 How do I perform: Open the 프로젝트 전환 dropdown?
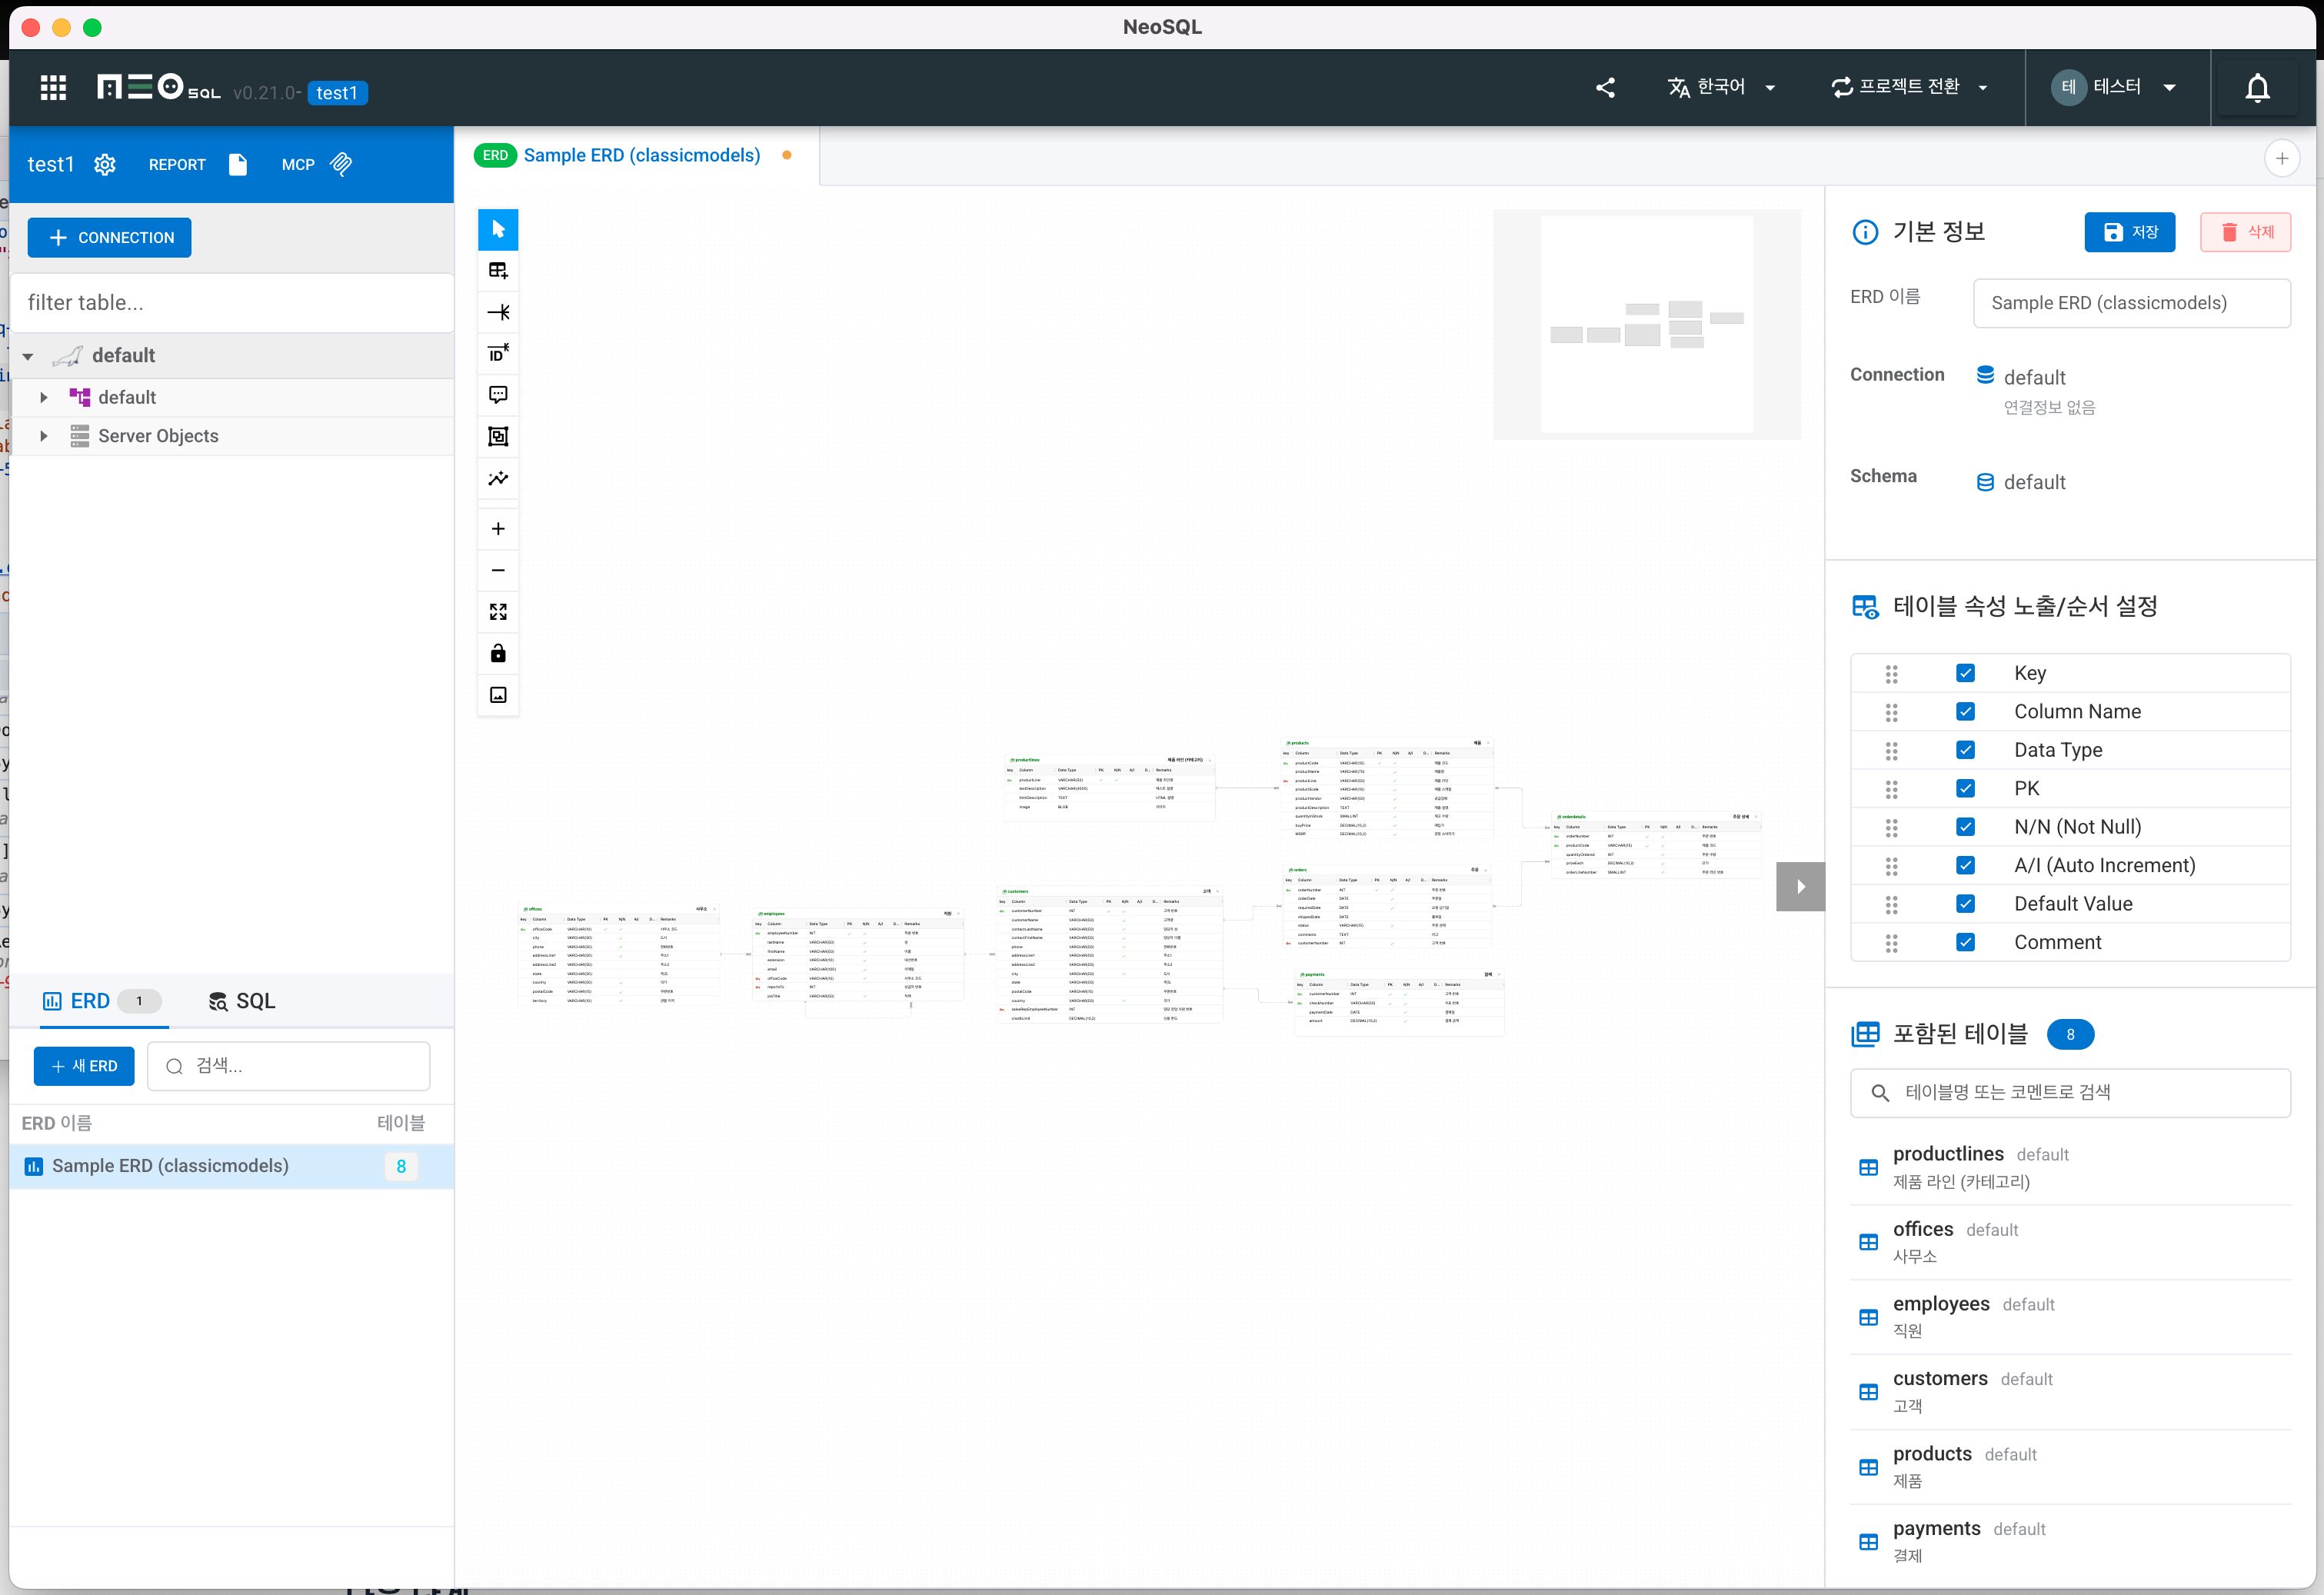(1909, 88)
